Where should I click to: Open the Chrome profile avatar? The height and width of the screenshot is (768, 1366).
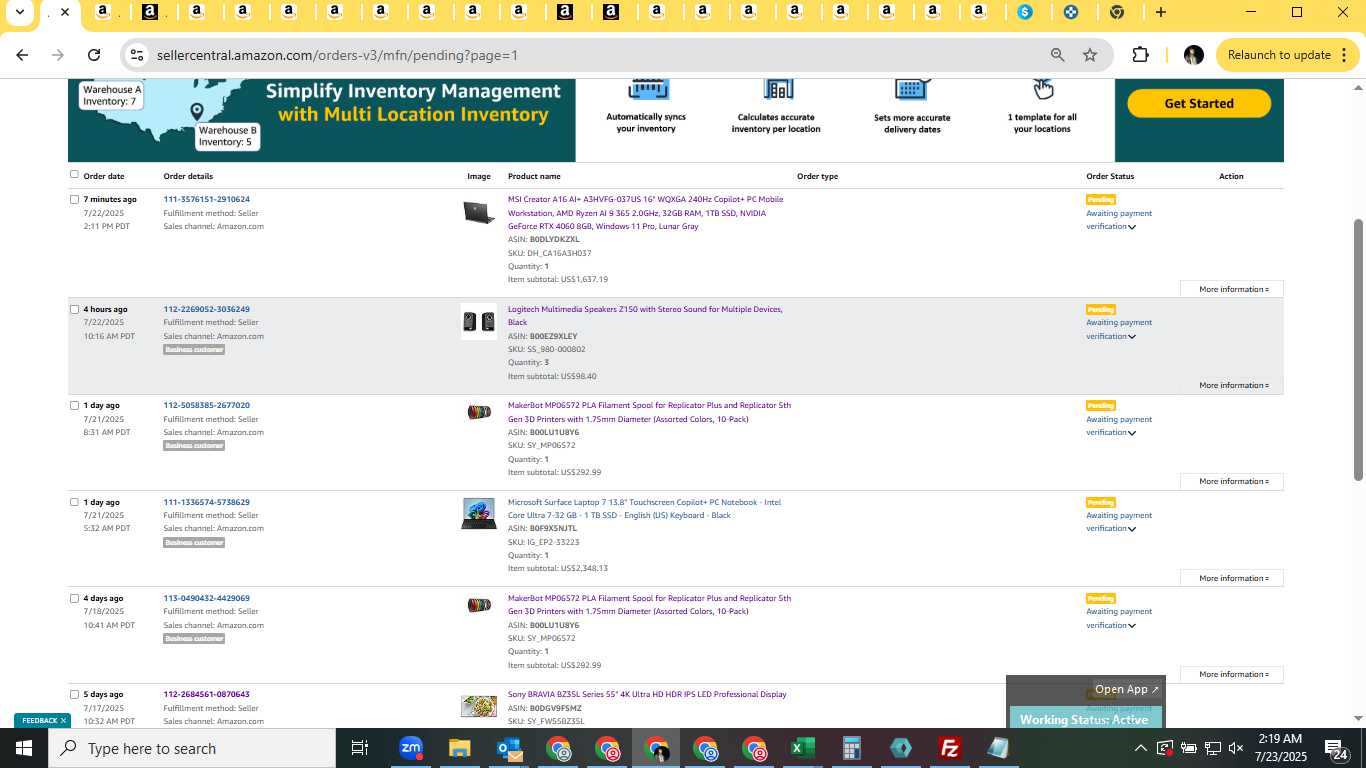pos(1193,55)
